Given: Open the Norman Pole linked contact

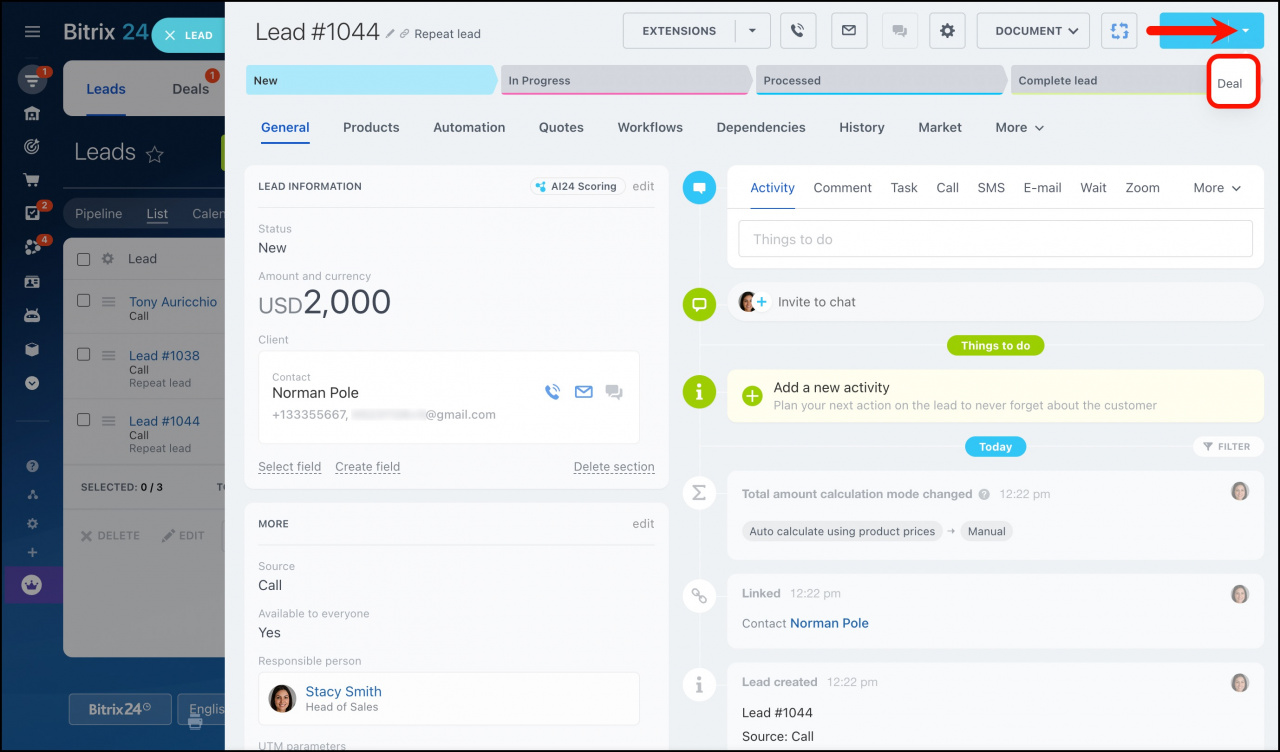Looking at the screenshot, I should [829, 623].
